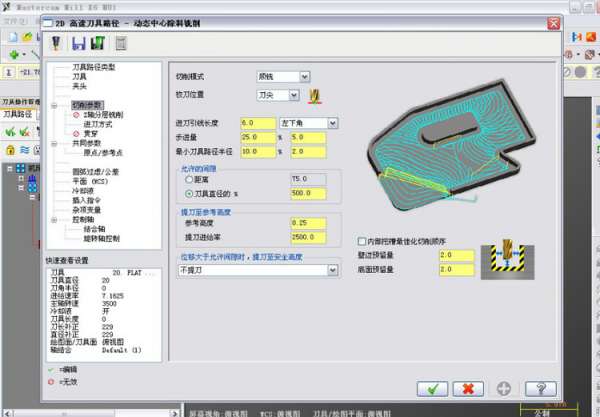600x417 pixels.
Task: Click right scroll arrow at bottom of manager
Action: tap(174, 413)
